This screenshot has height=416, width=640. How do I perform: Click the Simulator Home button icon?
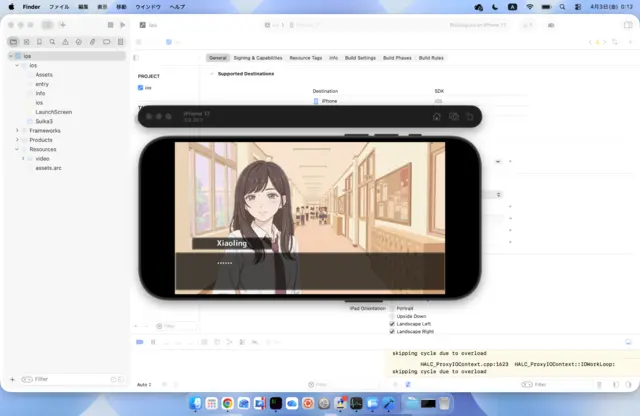(x=436, y=117)
